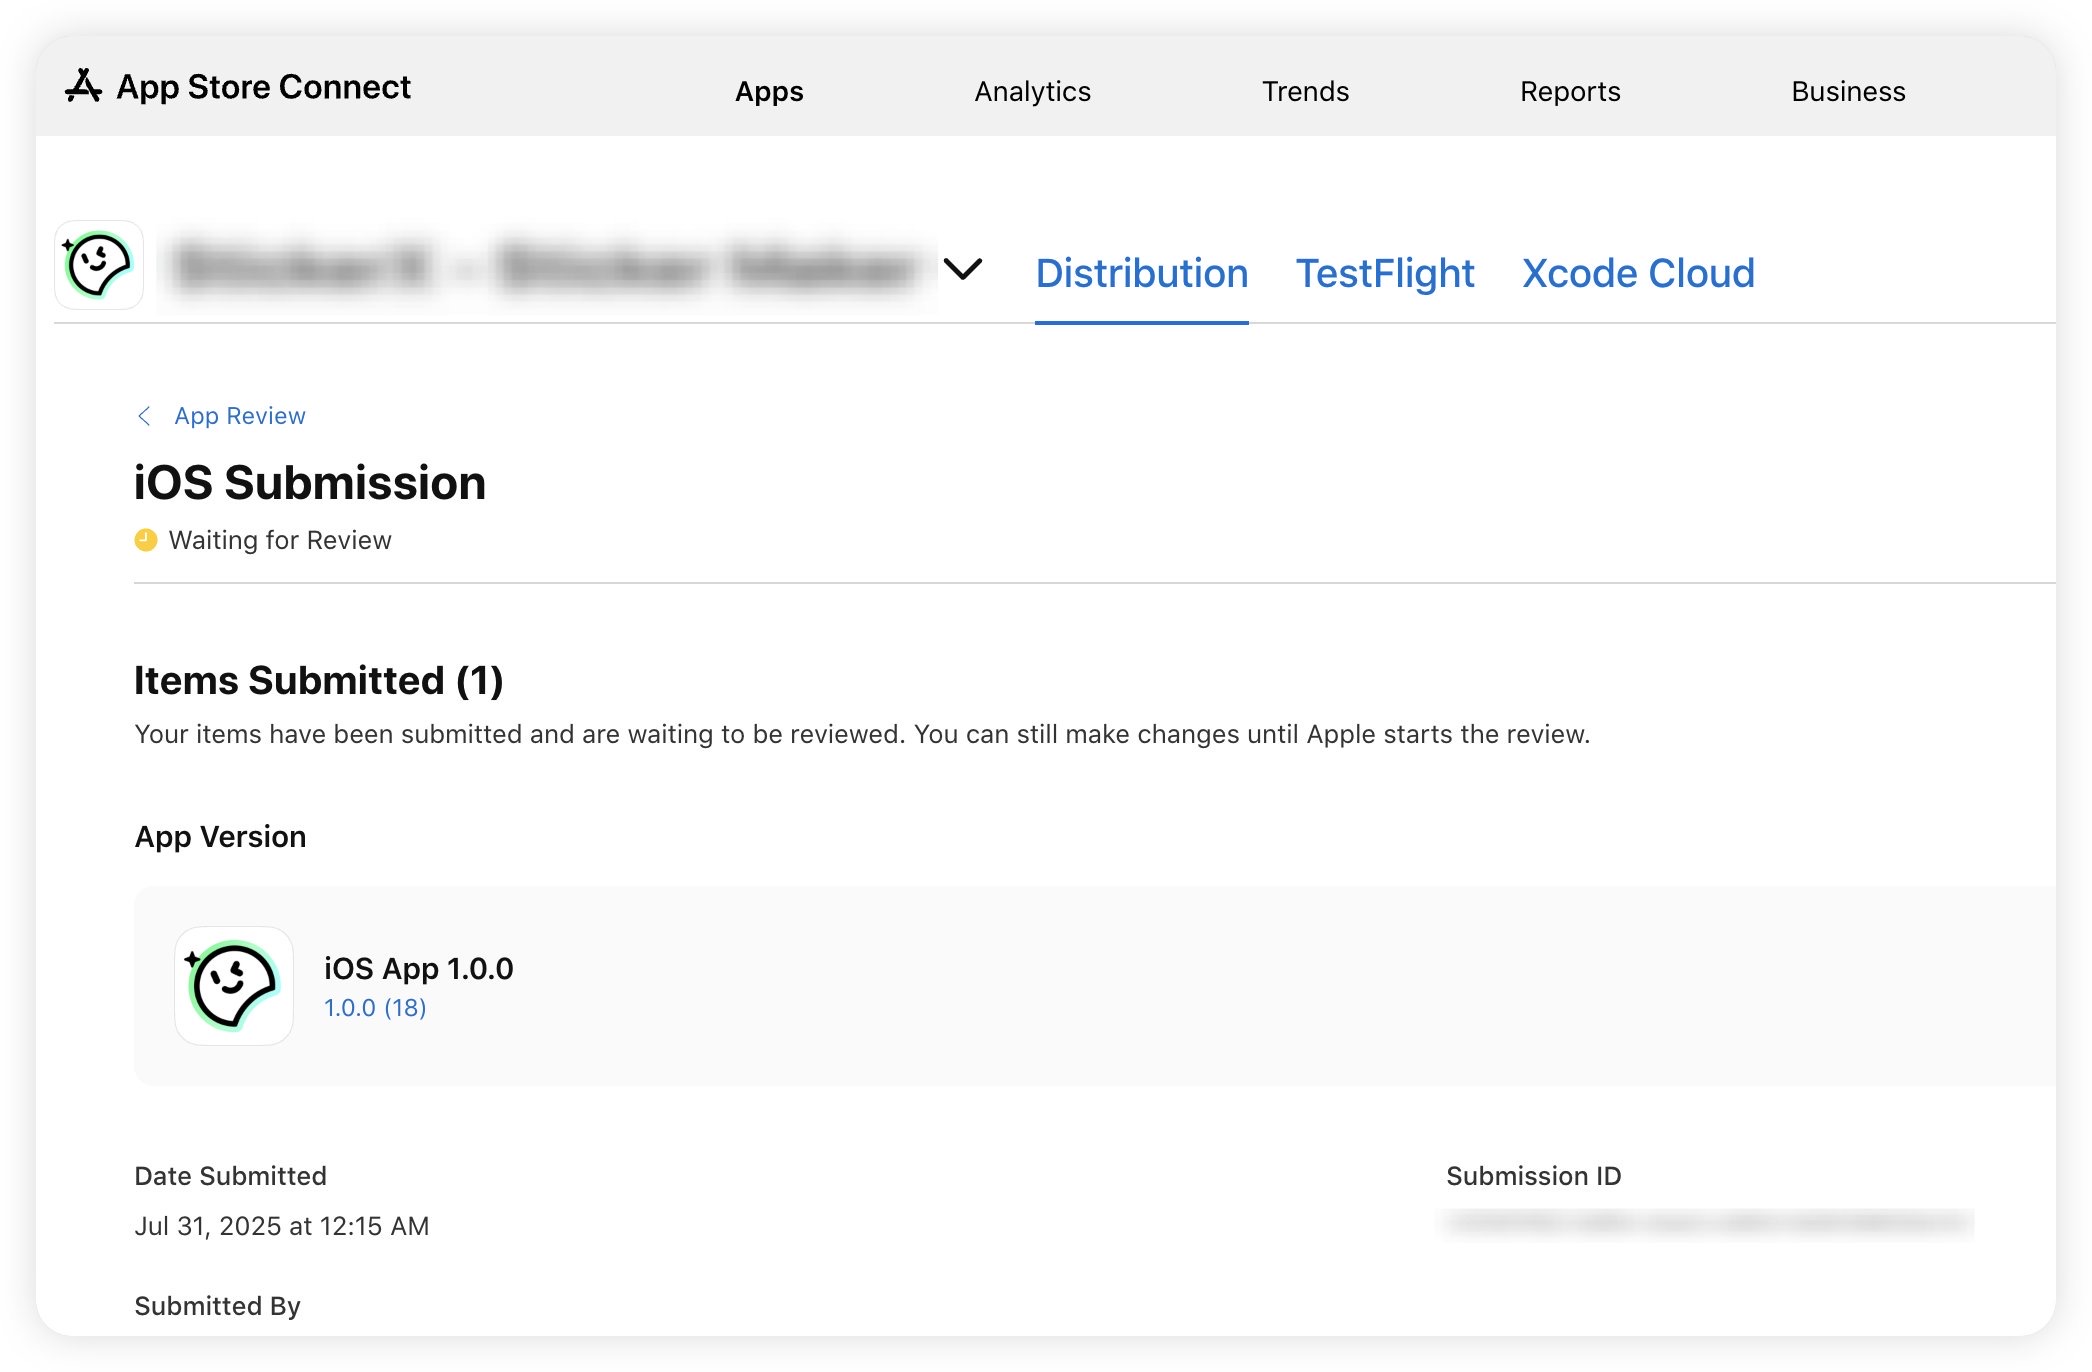
Task: Select the Distribution tab
Action: (x=1141, y=273)
